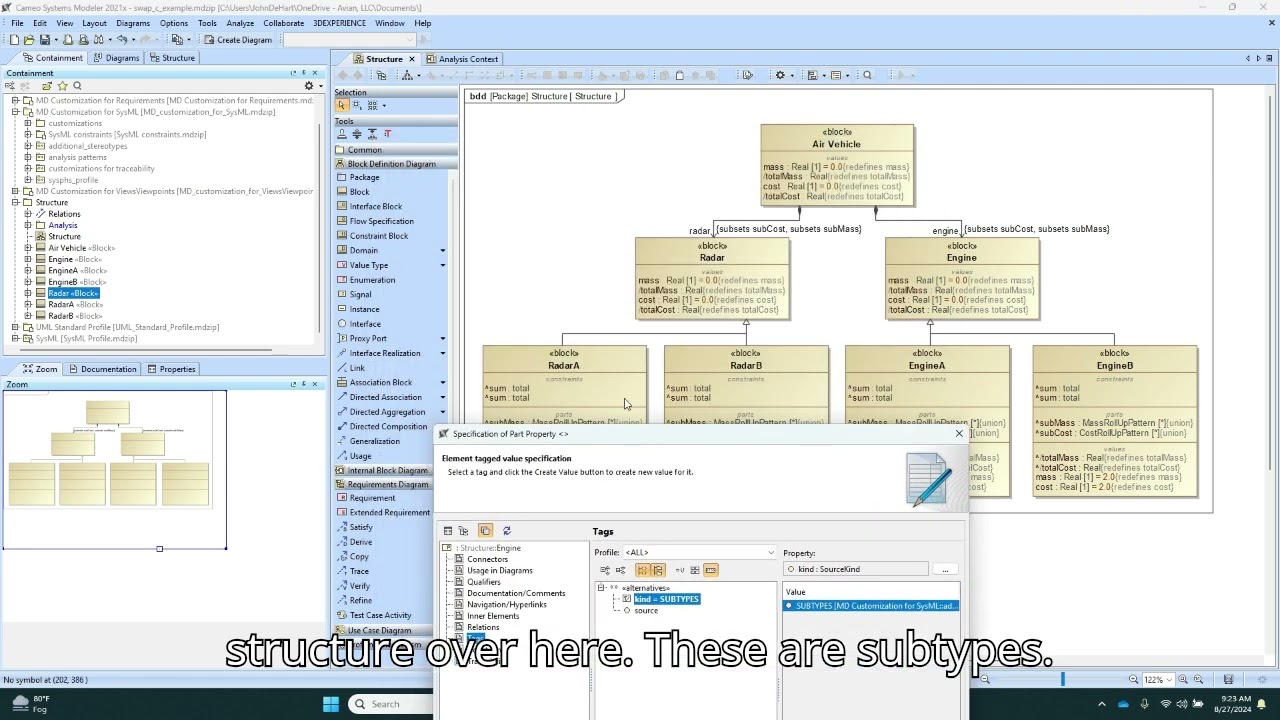Click the zoom panel diagram thumbnail
This screenshot has height=720, width=1280.
[x=114, y=470]
